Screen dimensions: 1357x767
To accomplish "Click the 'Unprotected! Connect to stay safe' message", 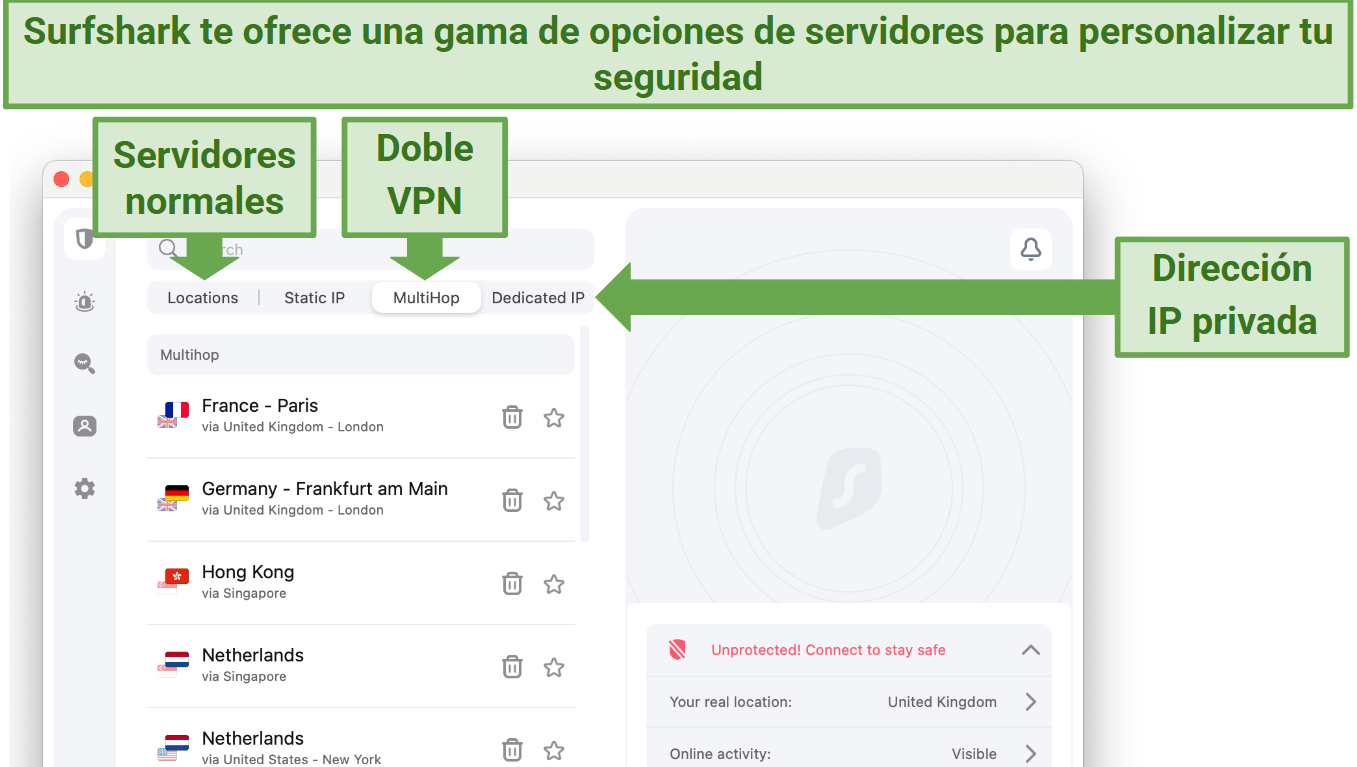I will (x=828, y=650).
